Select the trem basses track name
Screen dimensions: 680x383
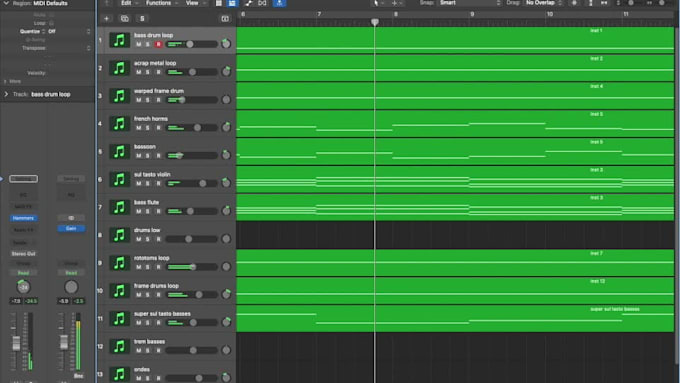[149, 341]
